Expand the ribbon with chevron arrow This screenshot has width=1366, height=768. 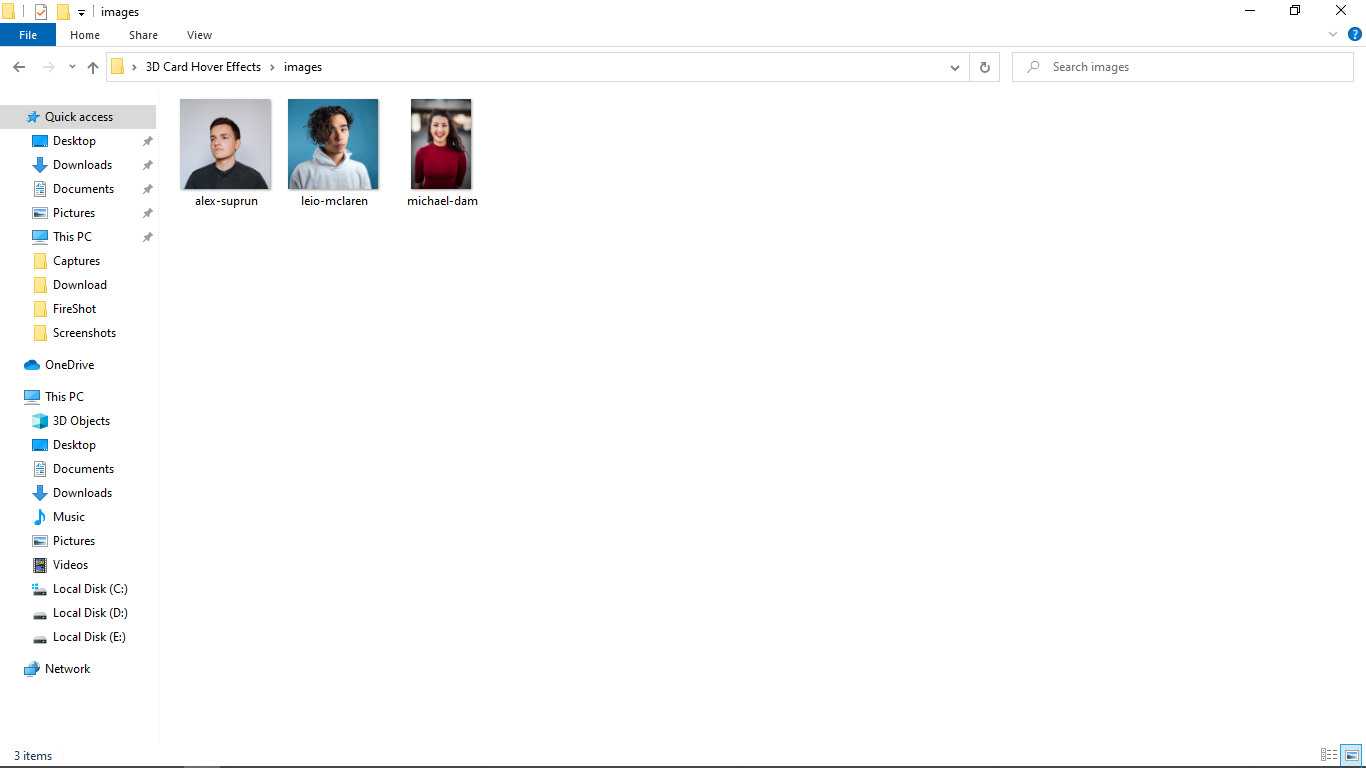click(x=1333, y=34)
